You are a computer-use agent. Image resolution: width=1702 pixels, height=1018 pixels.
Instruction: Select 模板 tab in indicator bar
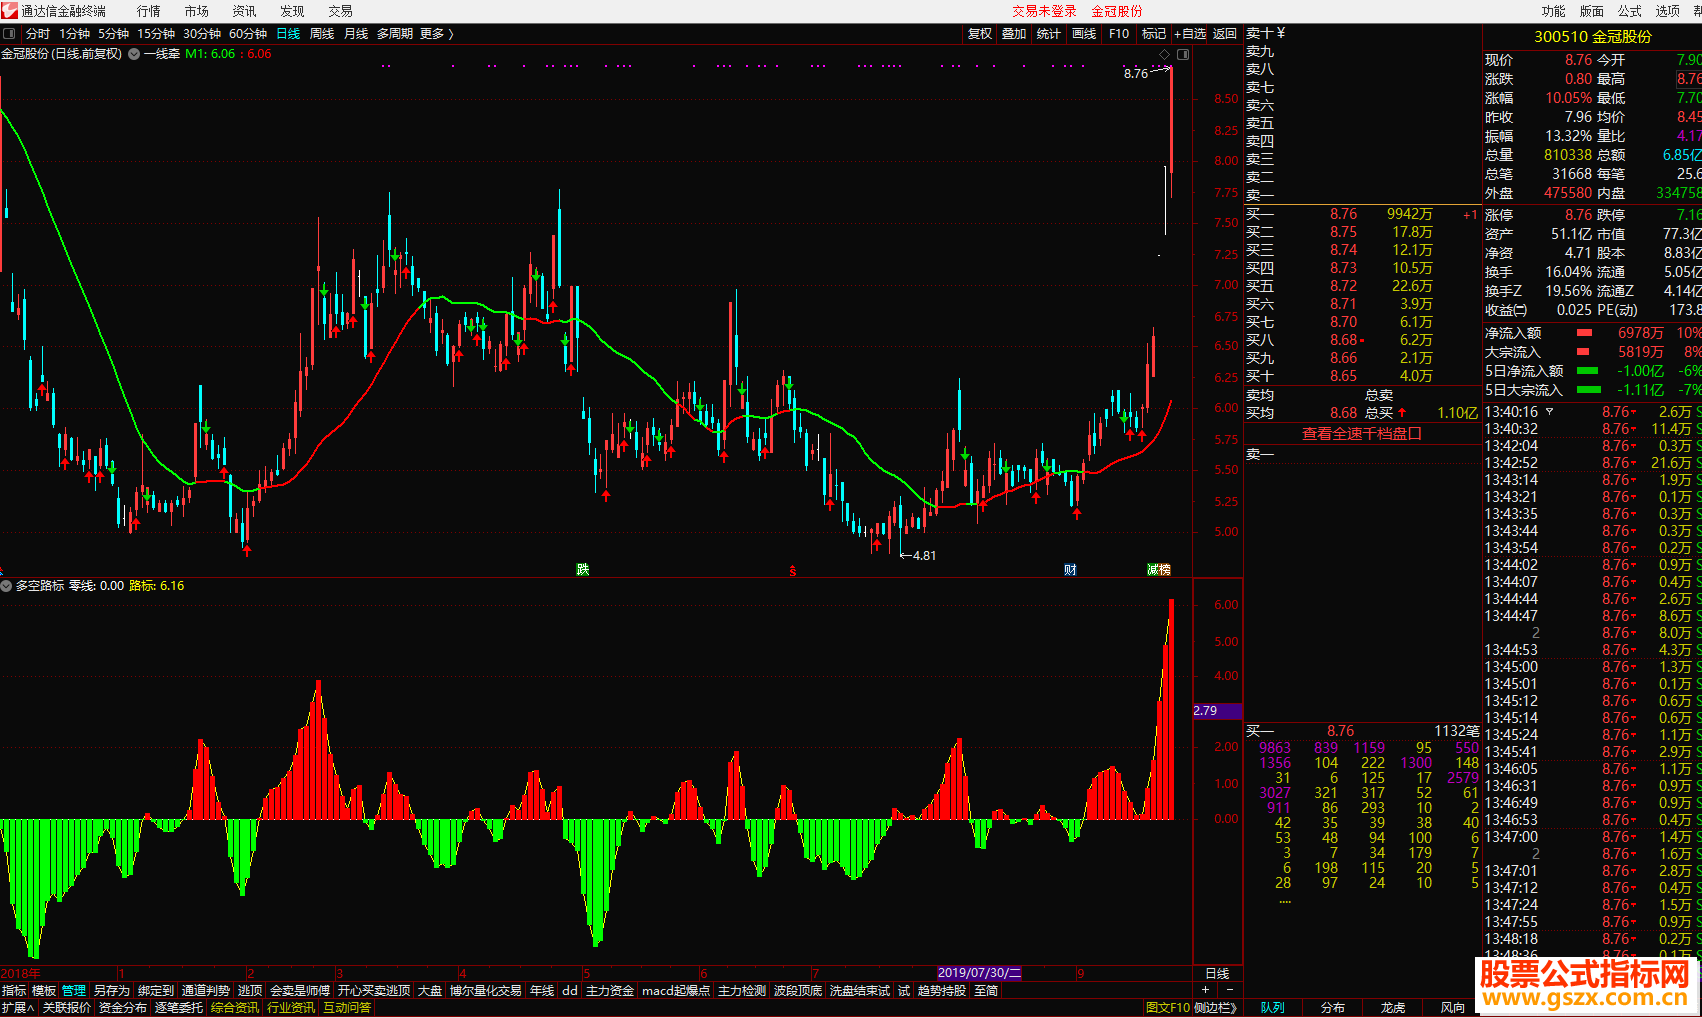44,991
